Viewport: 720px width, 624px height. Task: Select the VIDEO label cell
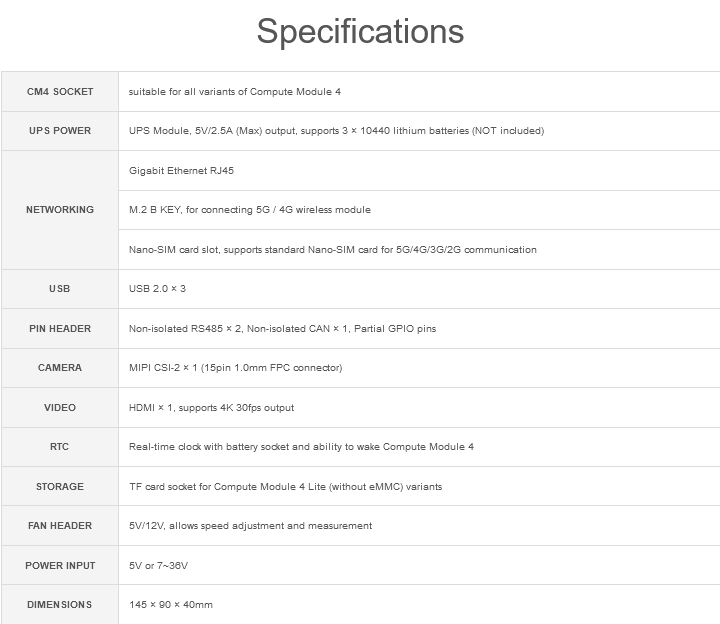60,408
